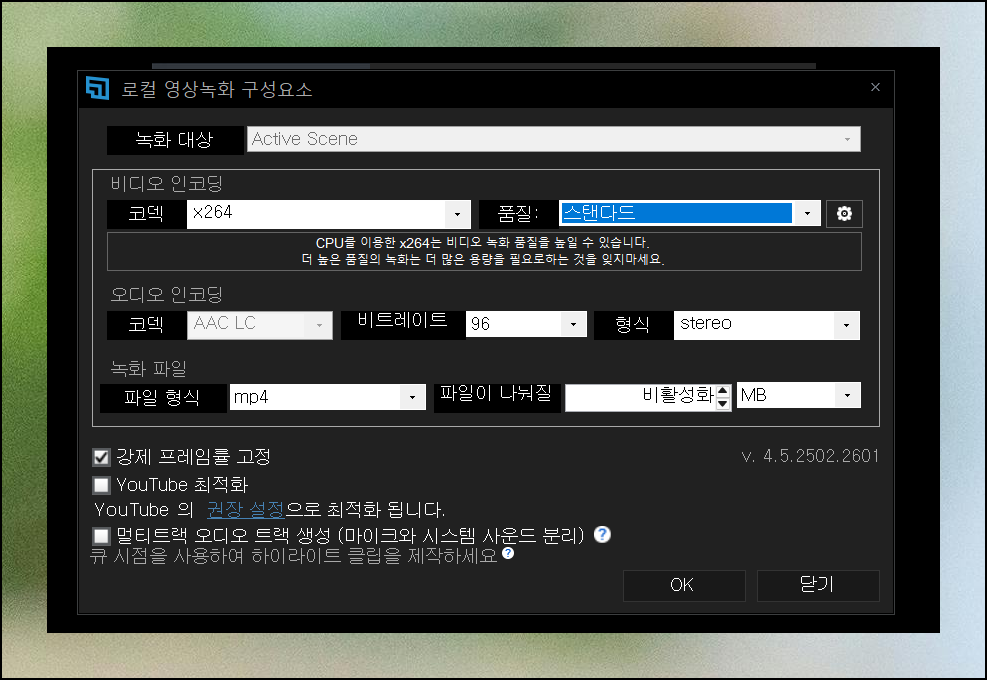987x680 pixels.
Task: Open the video quality advanced settings gear
Action: [843, 213]
